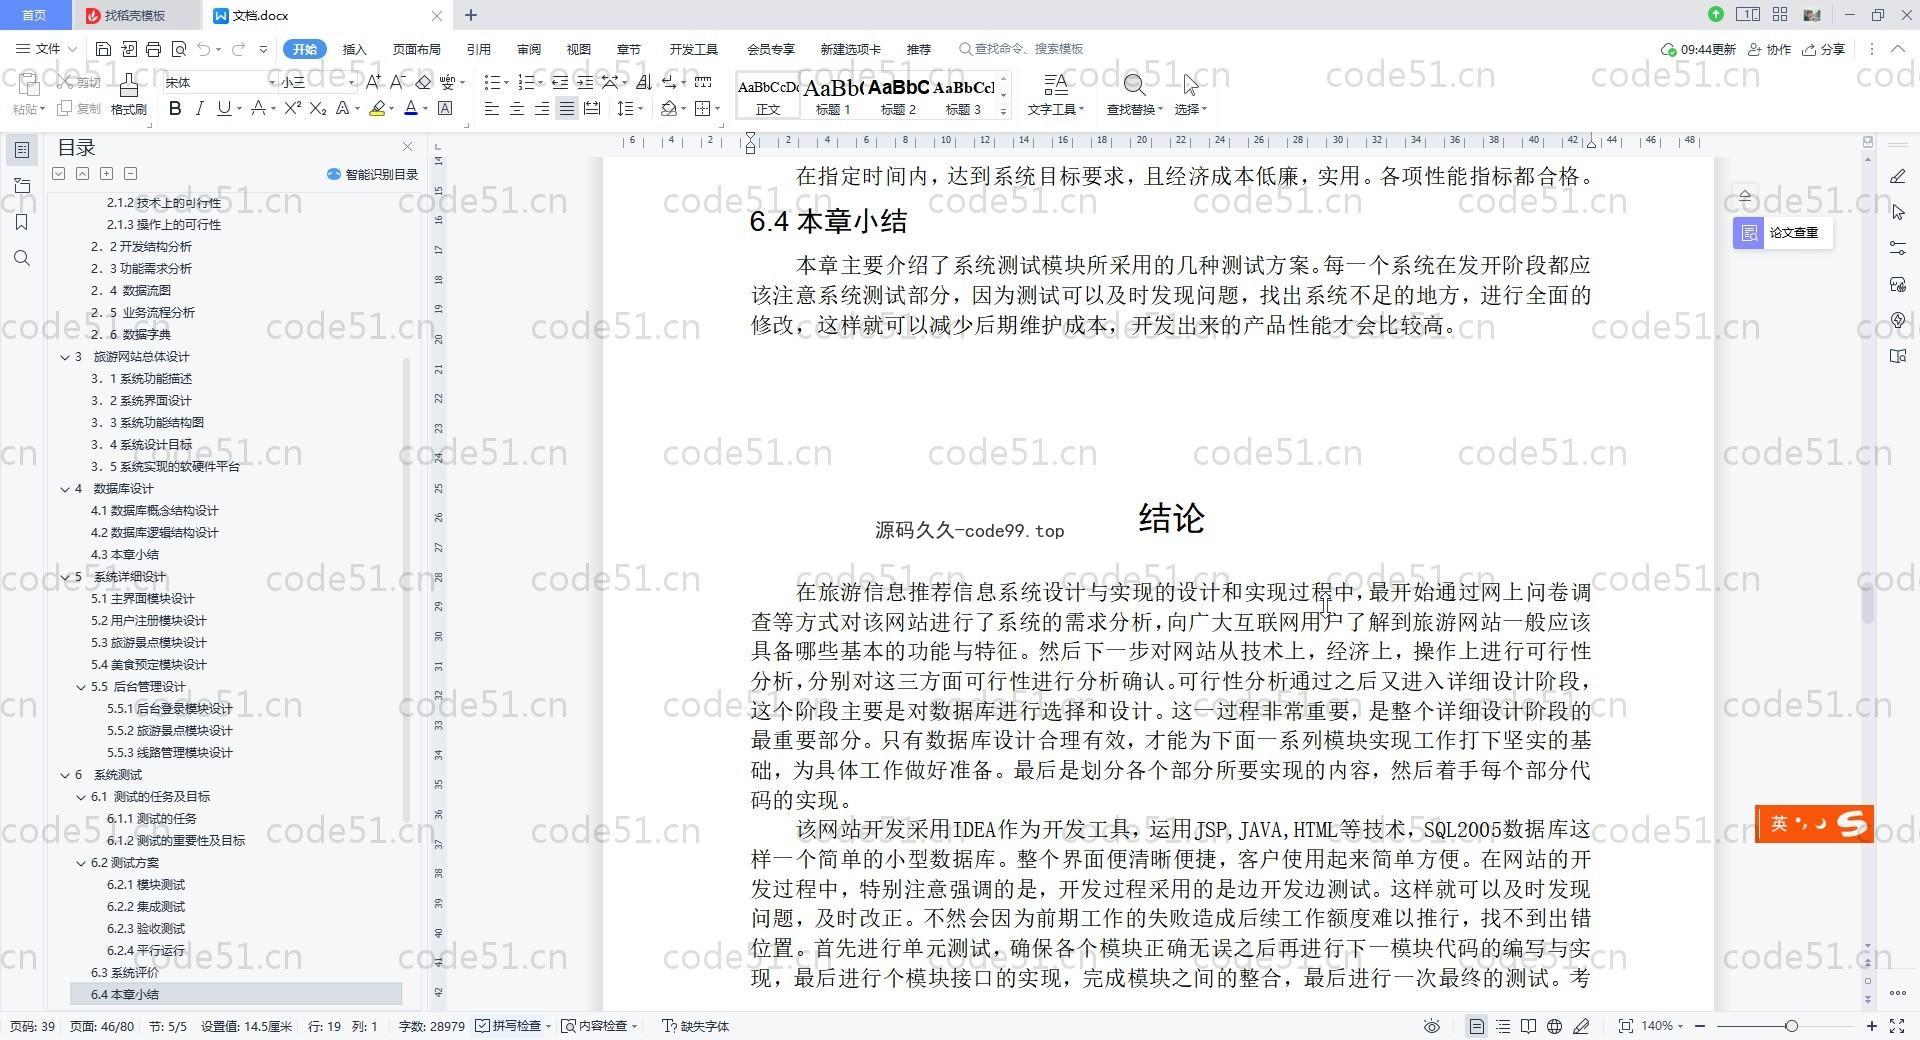Toggle the fit-page zoom icon in the status bar
The image size is (1920, 1040).
tap(1626, 1026)
